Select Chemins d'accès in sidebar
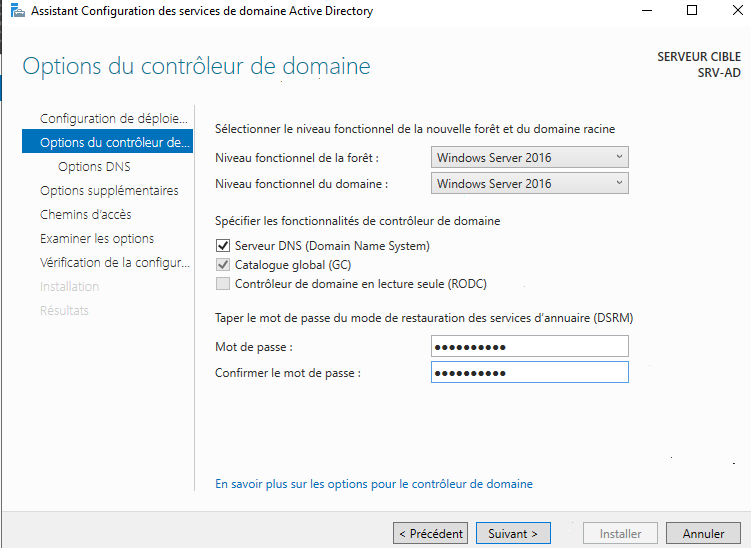Viewport: 751px width, 548px height. (x=86, y=215)
